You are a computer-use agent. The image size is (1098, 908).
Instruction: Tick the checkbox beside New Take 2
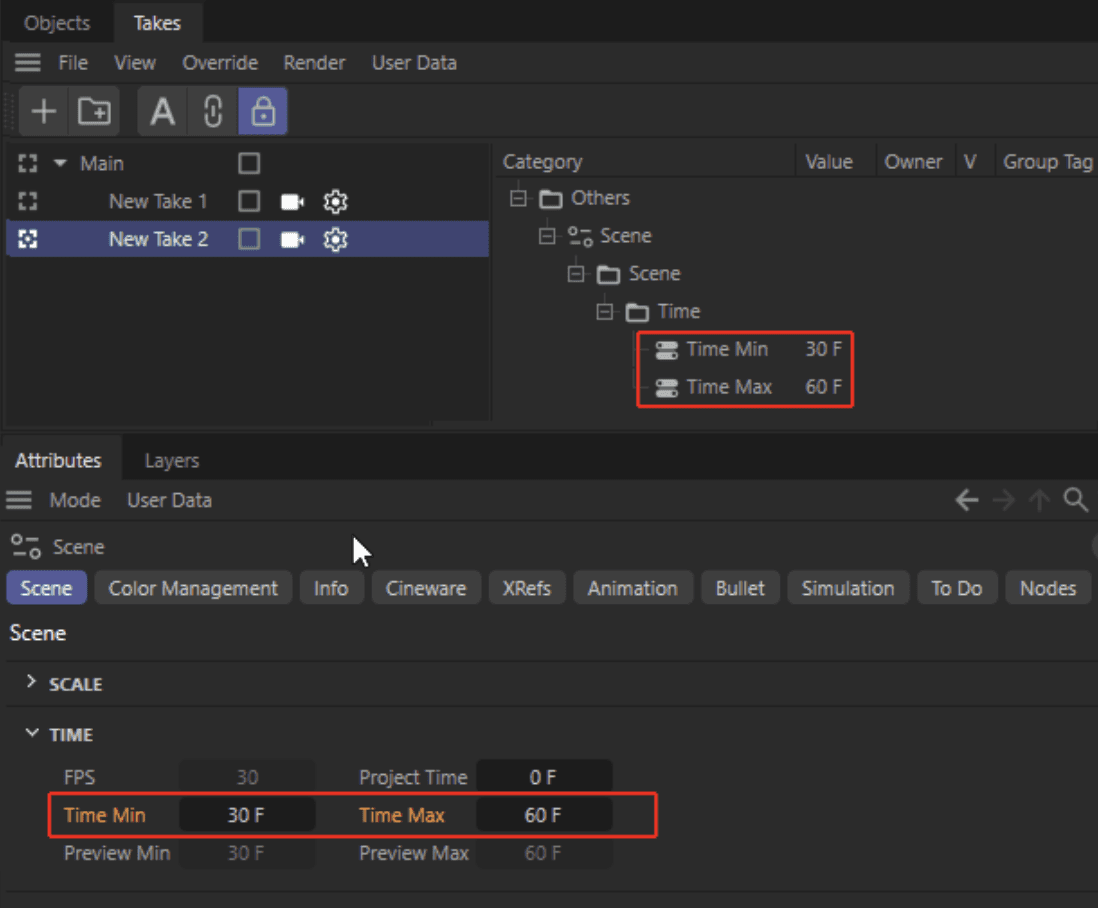pyautogui.click(x=249, y=239)
